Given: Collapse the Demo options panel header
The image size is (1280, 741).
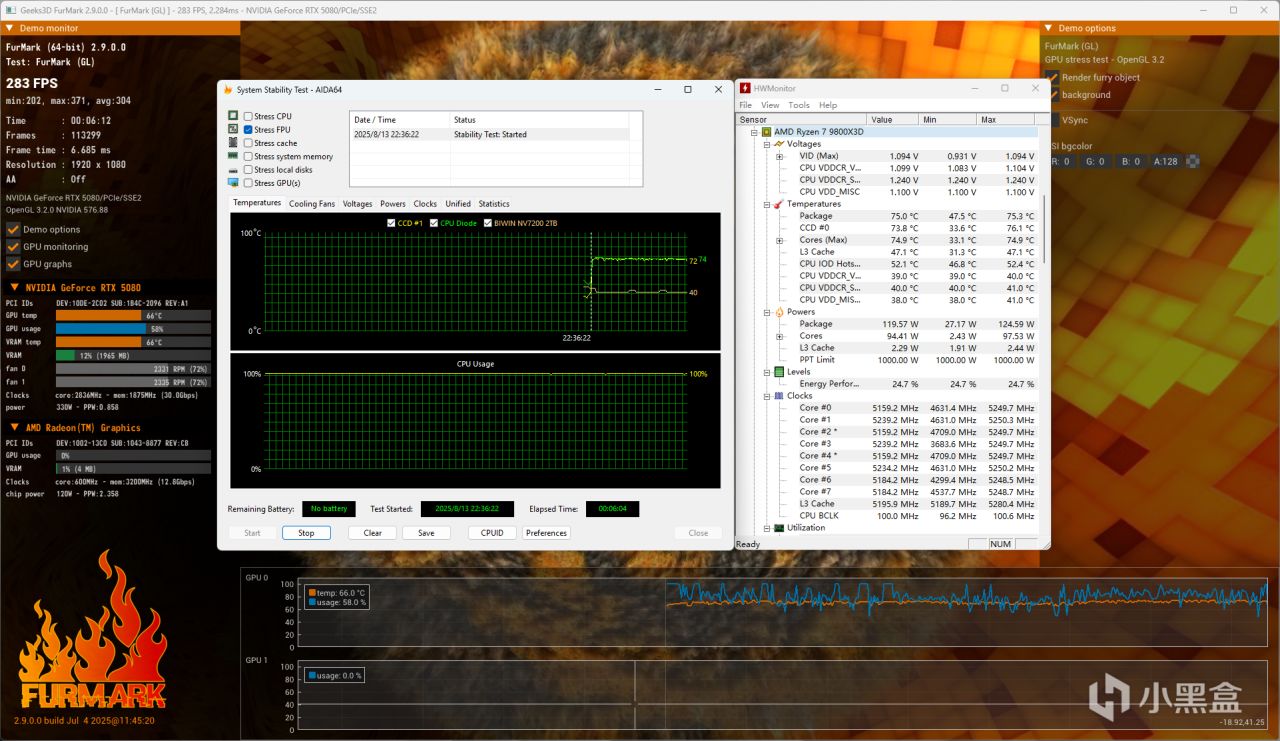Looking at the screenshot, I should click(1049, 28).
